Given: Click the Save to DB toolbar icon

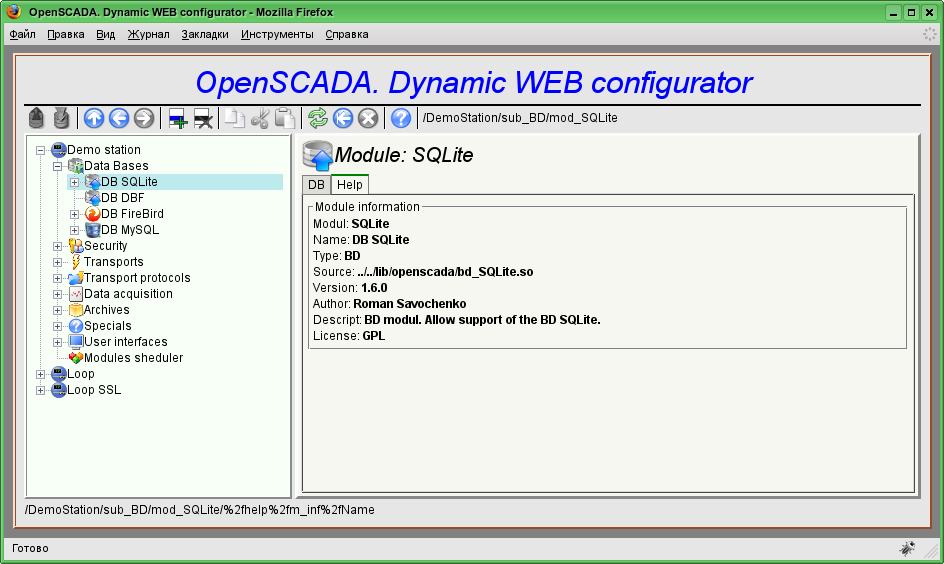Looking at the screenshot, I should 61,118.
